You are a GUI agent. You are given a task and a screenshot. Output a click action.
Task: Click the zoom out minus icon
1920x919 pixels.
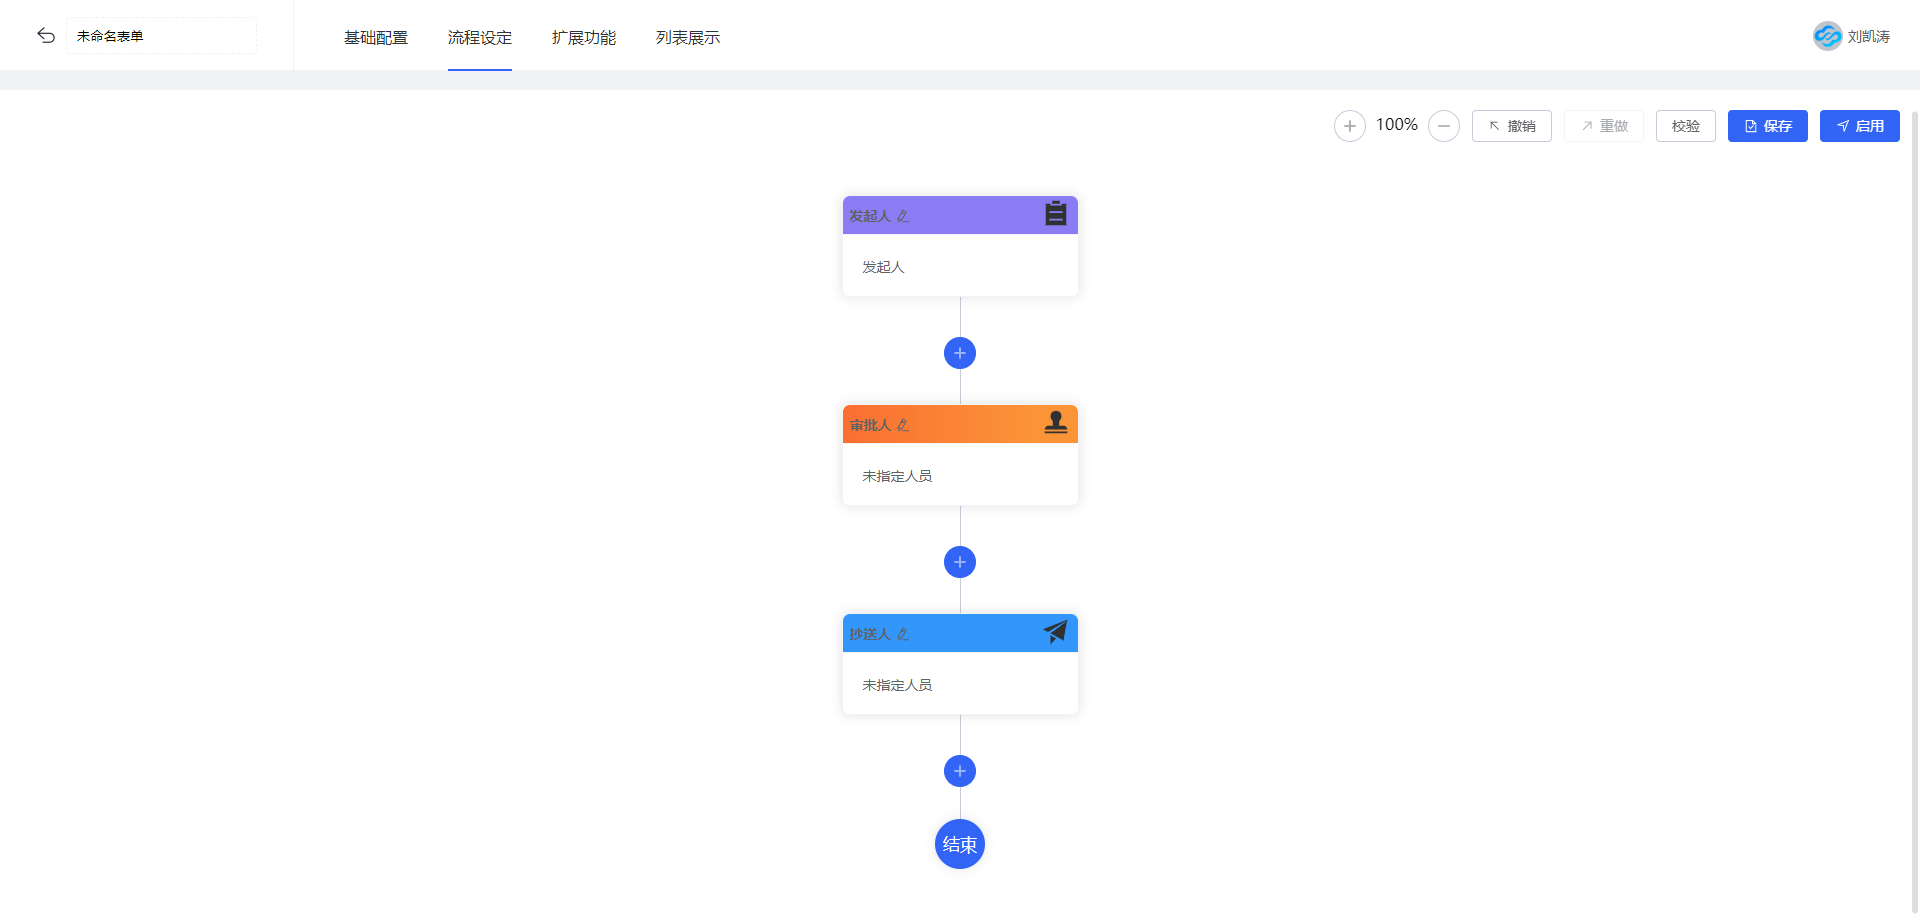click(x=1443, y=126)
